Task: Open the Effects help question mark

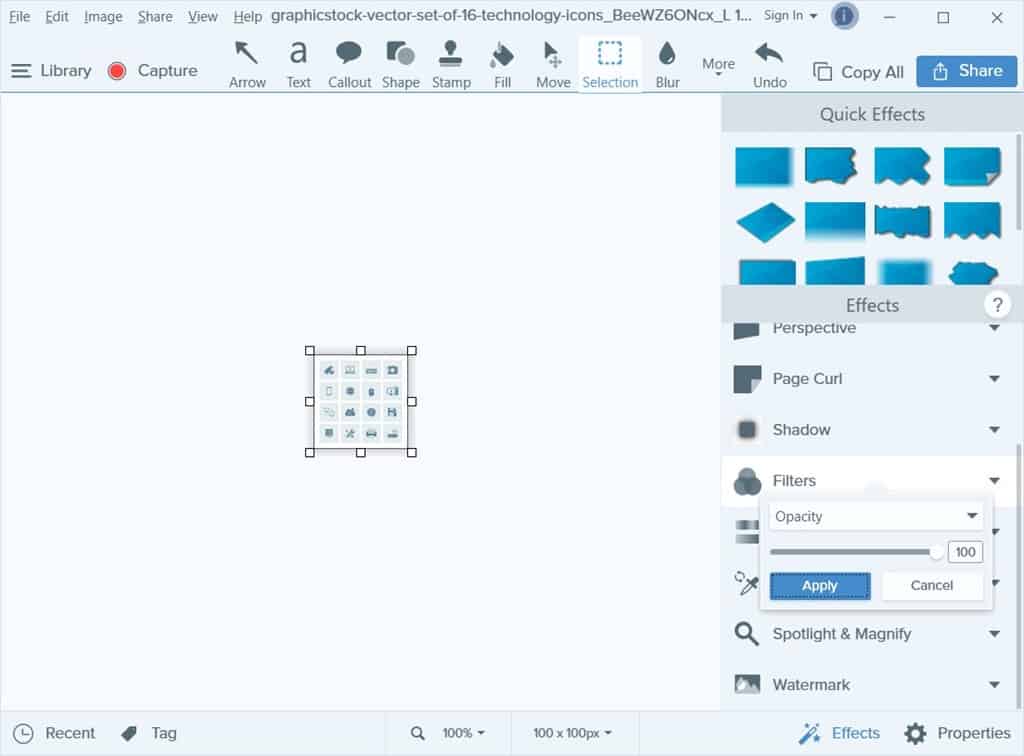Action: [997, 305]
